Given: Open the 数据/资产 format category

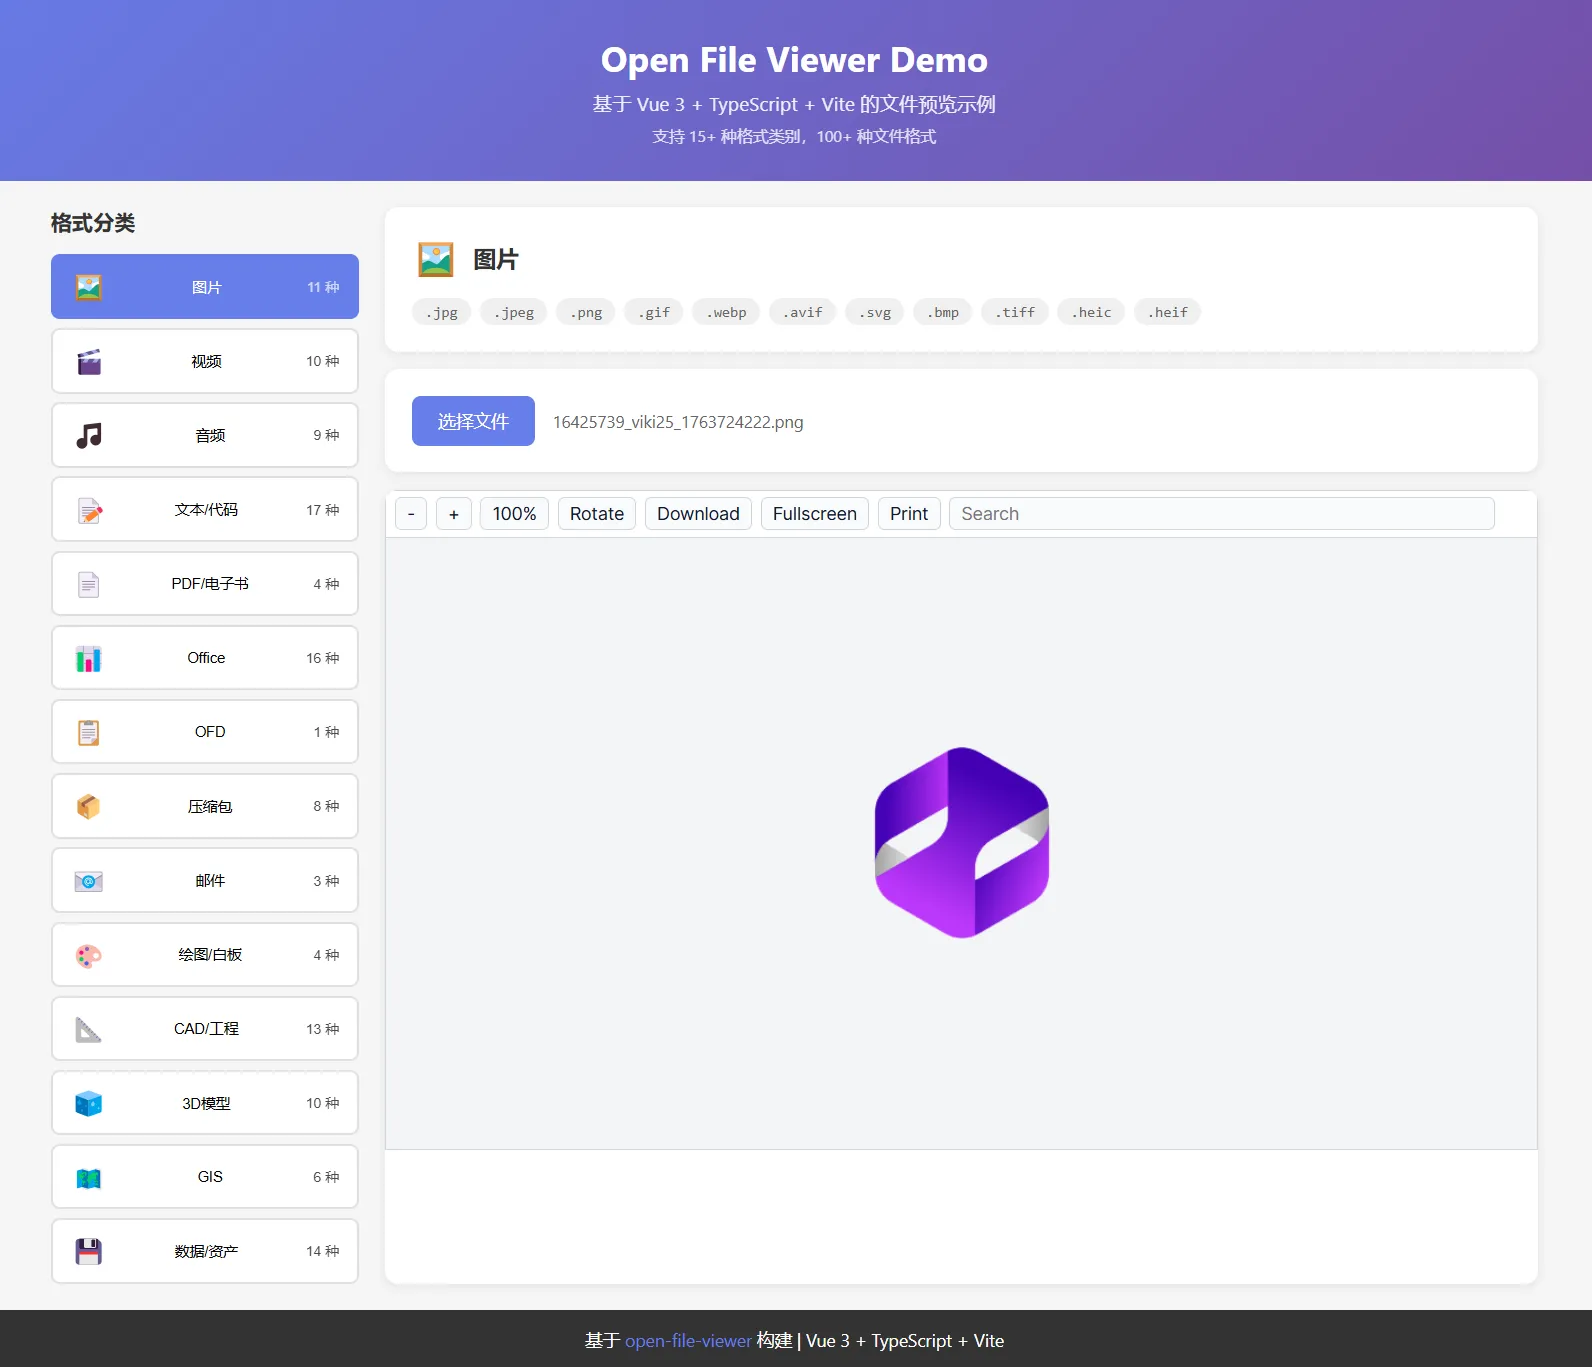Looking at the screenshot, I should click(x=205, y=1252).
